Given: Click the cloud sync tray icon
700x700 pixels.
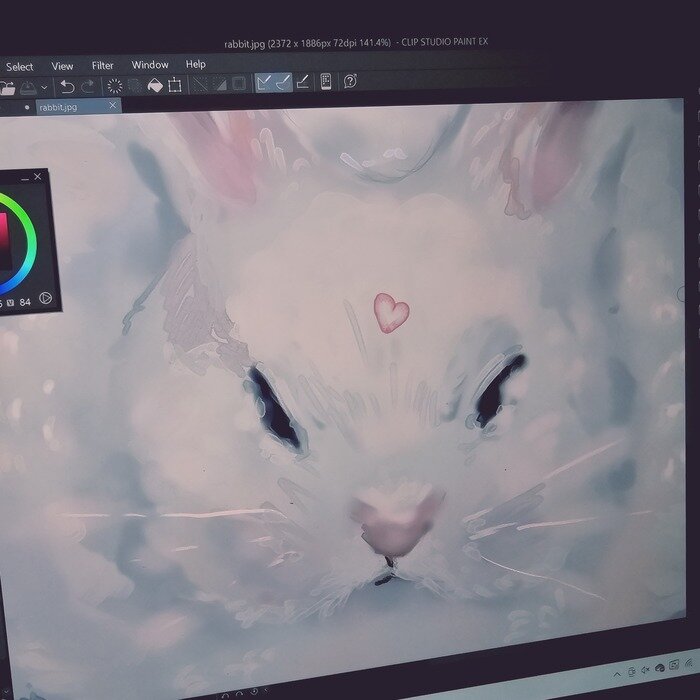Looking at the screenshot, I should (x=660, y=668).
